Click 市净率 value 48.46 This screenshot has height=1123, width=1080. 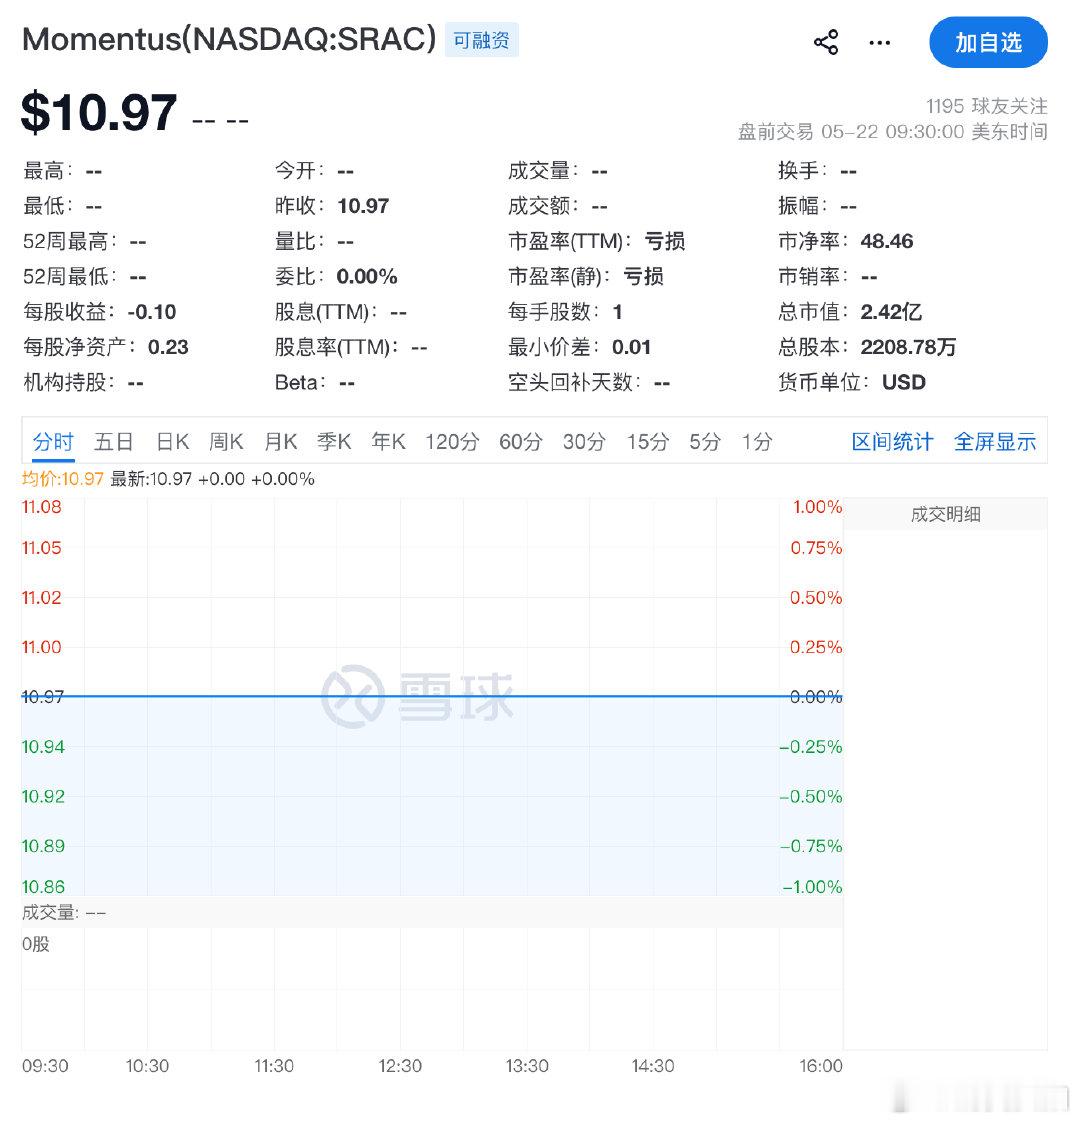(x=887, y=241)
